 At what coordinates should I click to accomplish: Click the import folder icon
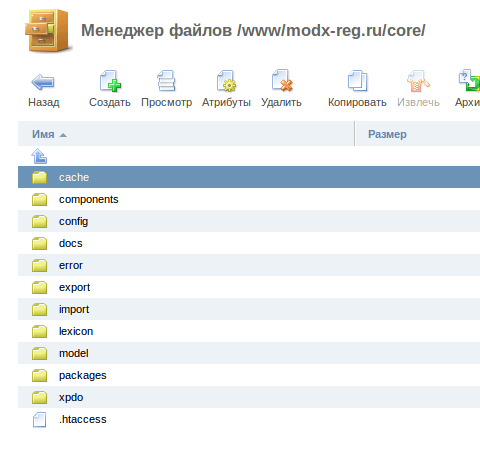tap(39, 309)
